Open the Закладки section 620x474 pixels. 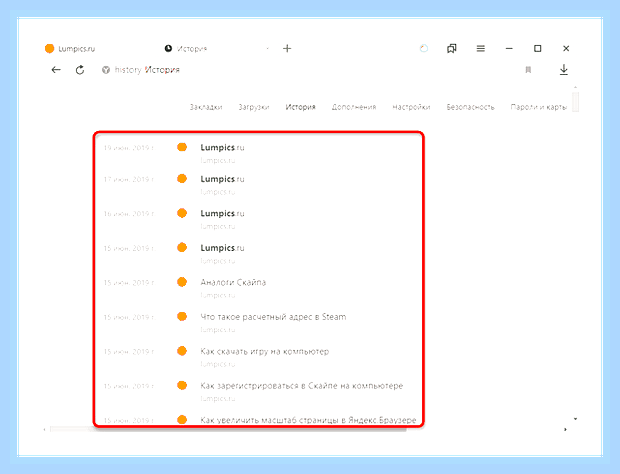206,107
